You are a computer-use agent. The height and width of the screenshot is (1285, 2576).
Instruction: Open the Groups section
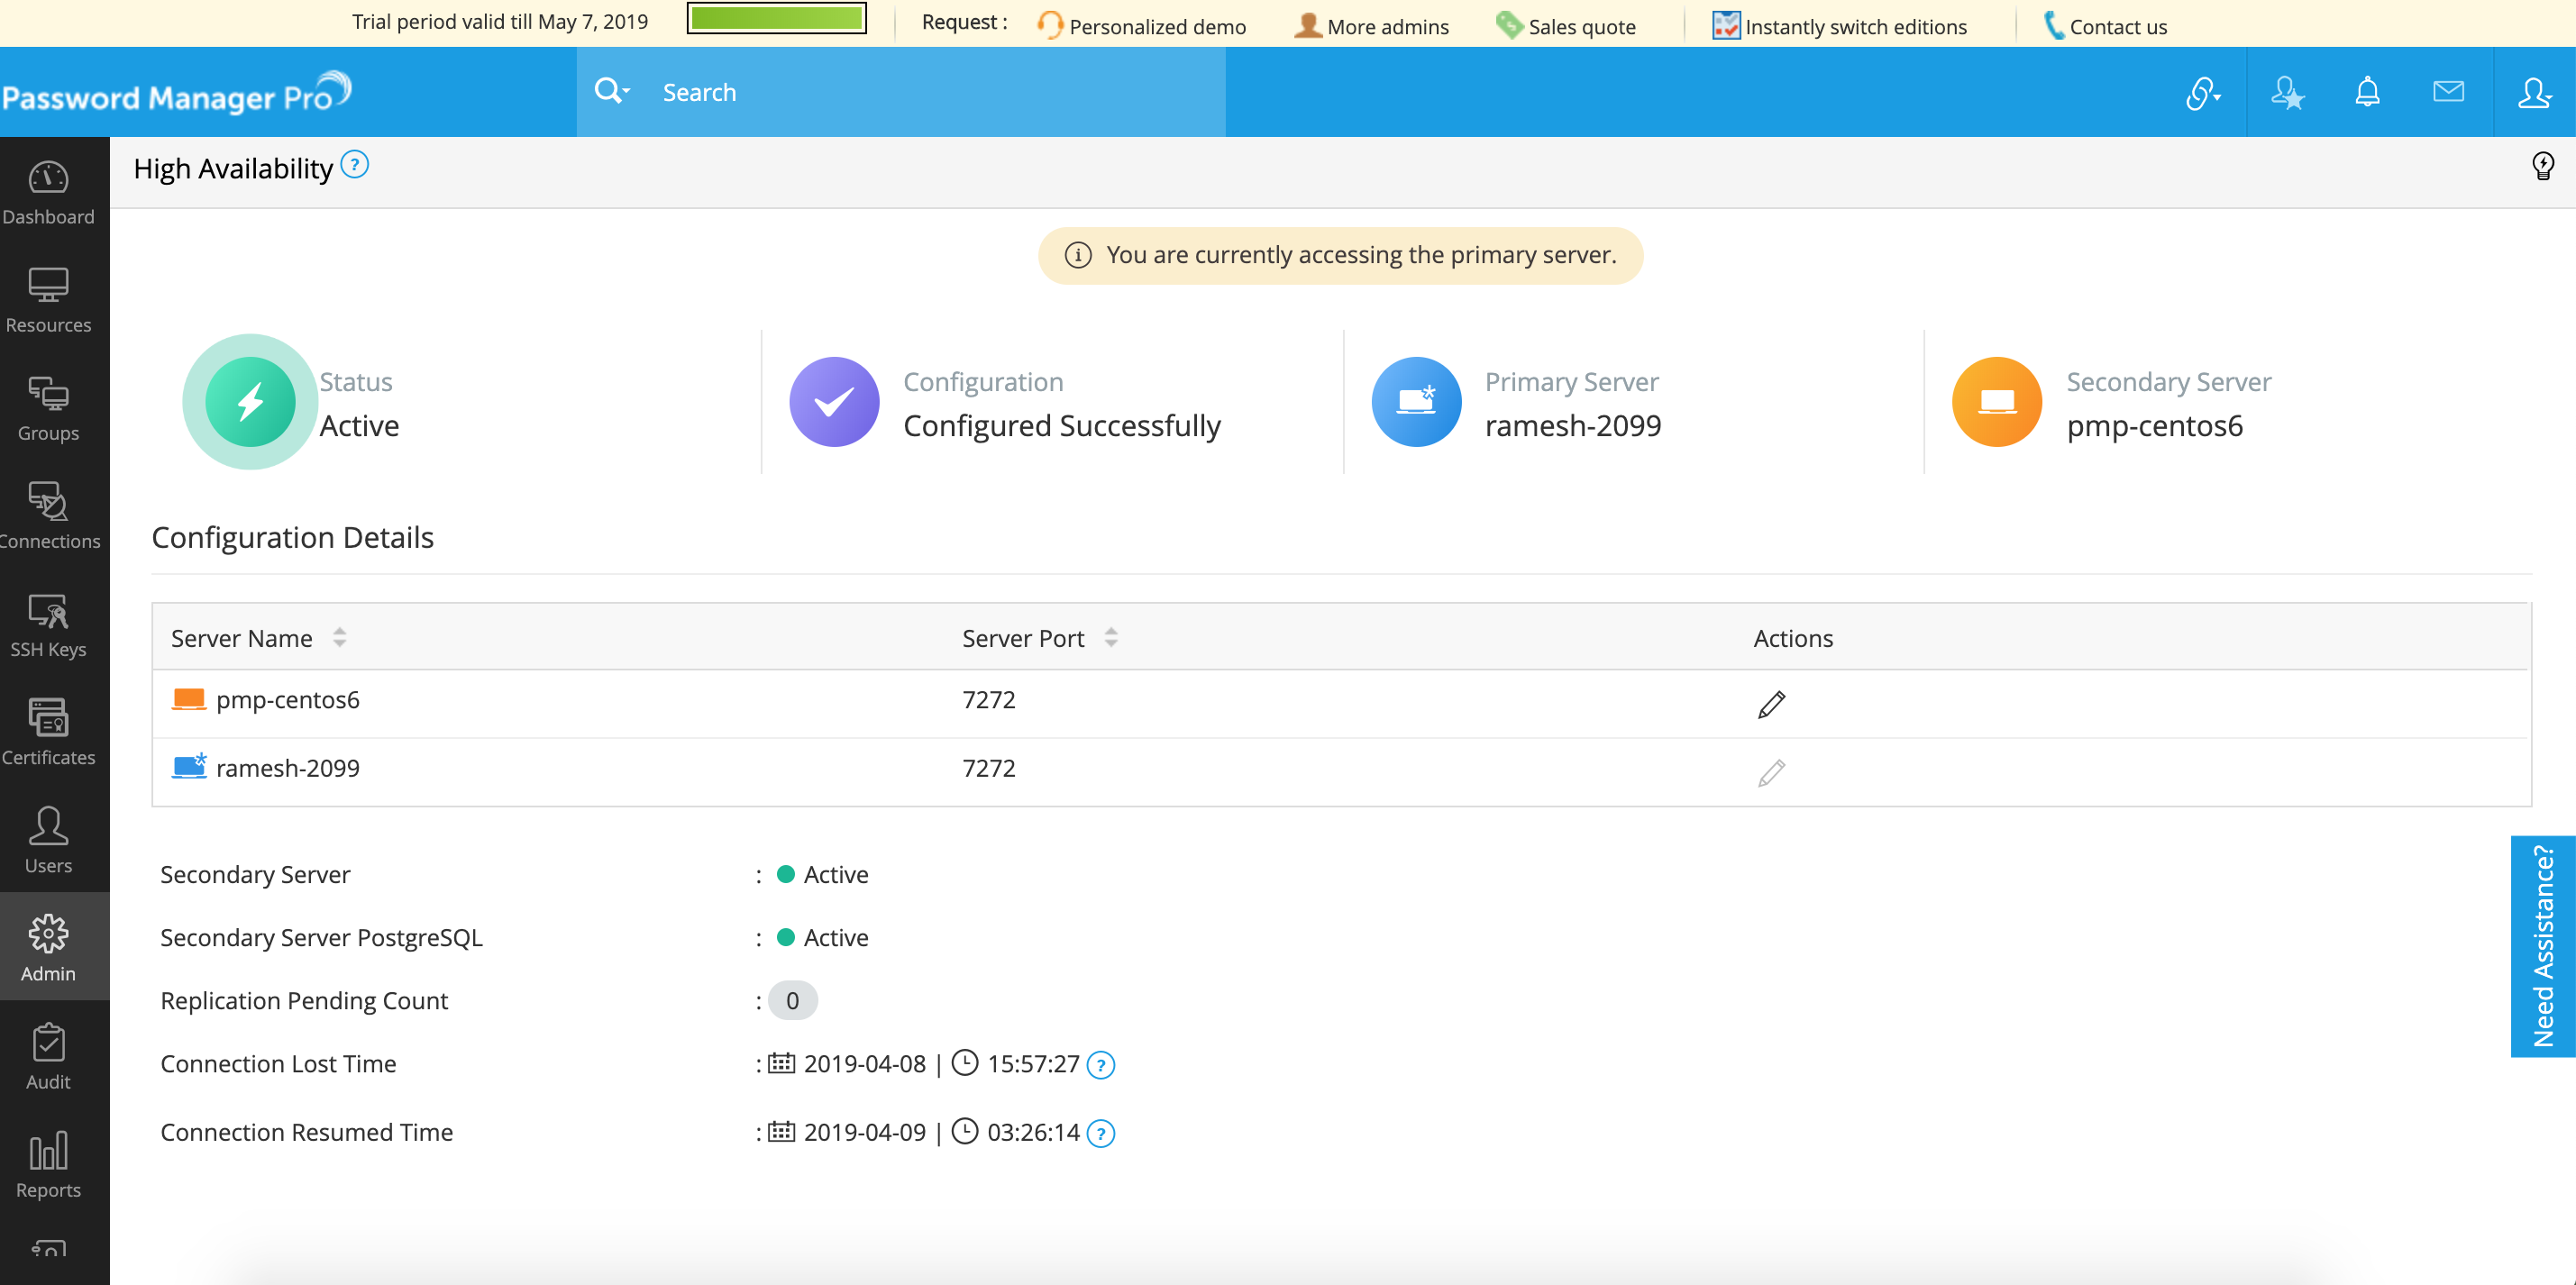point(49,406)
